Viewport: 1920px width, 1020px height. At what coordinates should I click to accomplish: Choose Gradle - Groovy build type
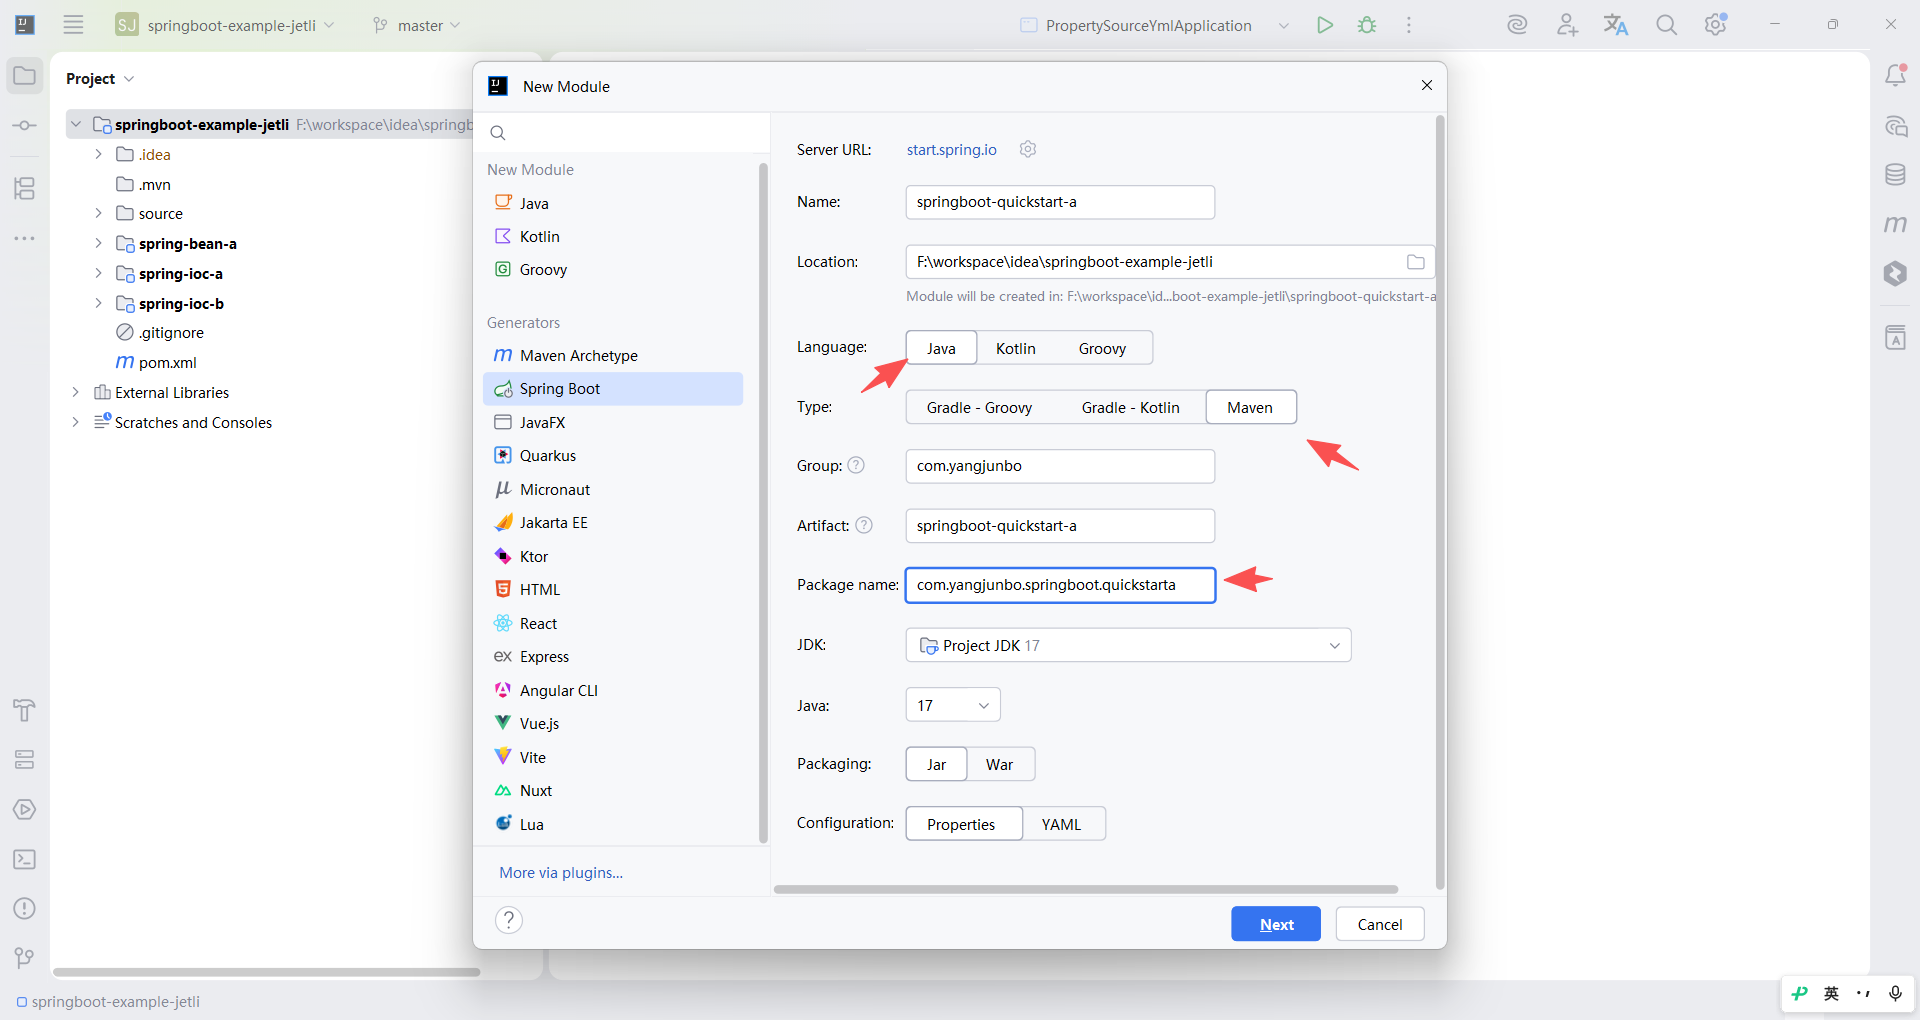pos(979,407)
